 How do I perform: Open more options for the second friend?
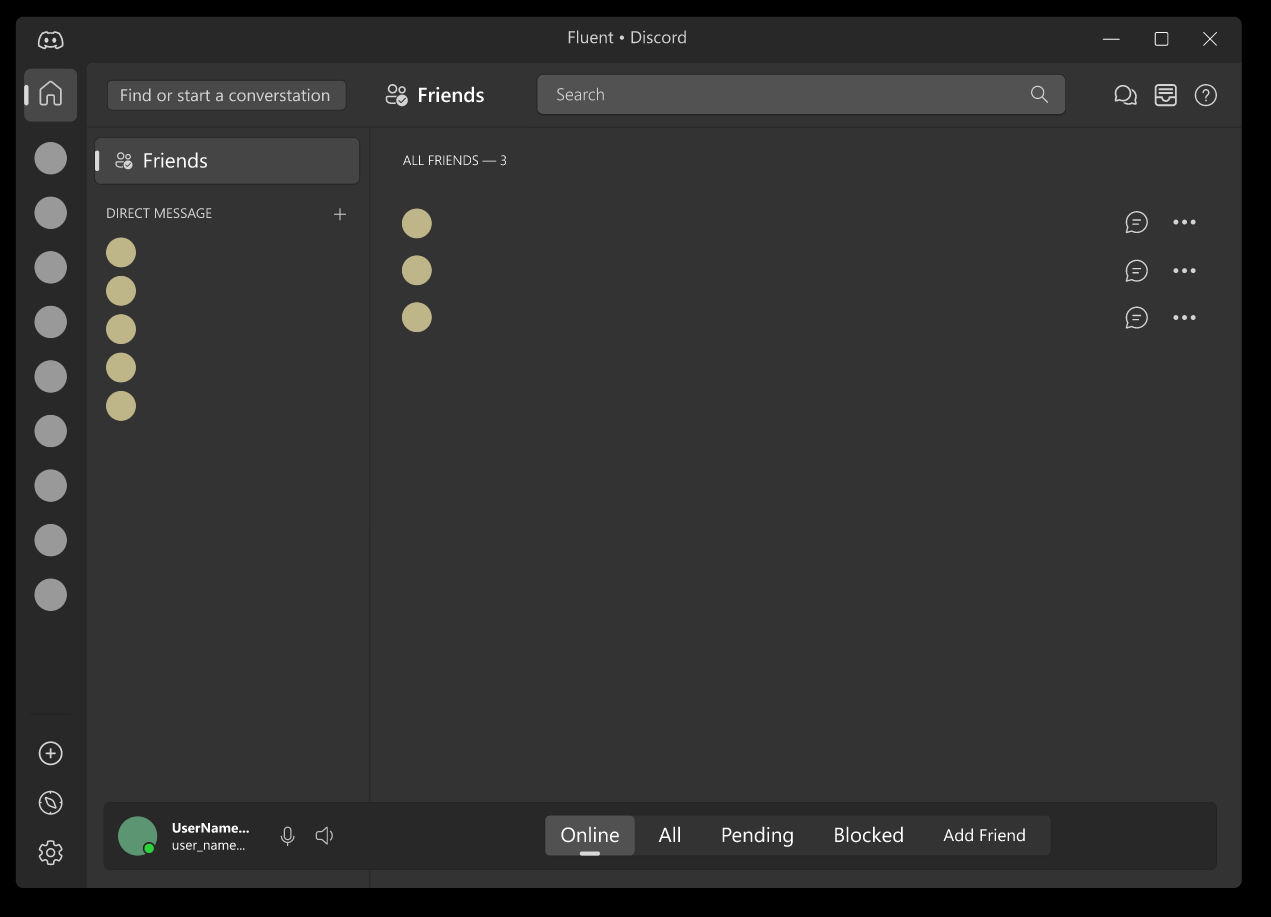1185,270
